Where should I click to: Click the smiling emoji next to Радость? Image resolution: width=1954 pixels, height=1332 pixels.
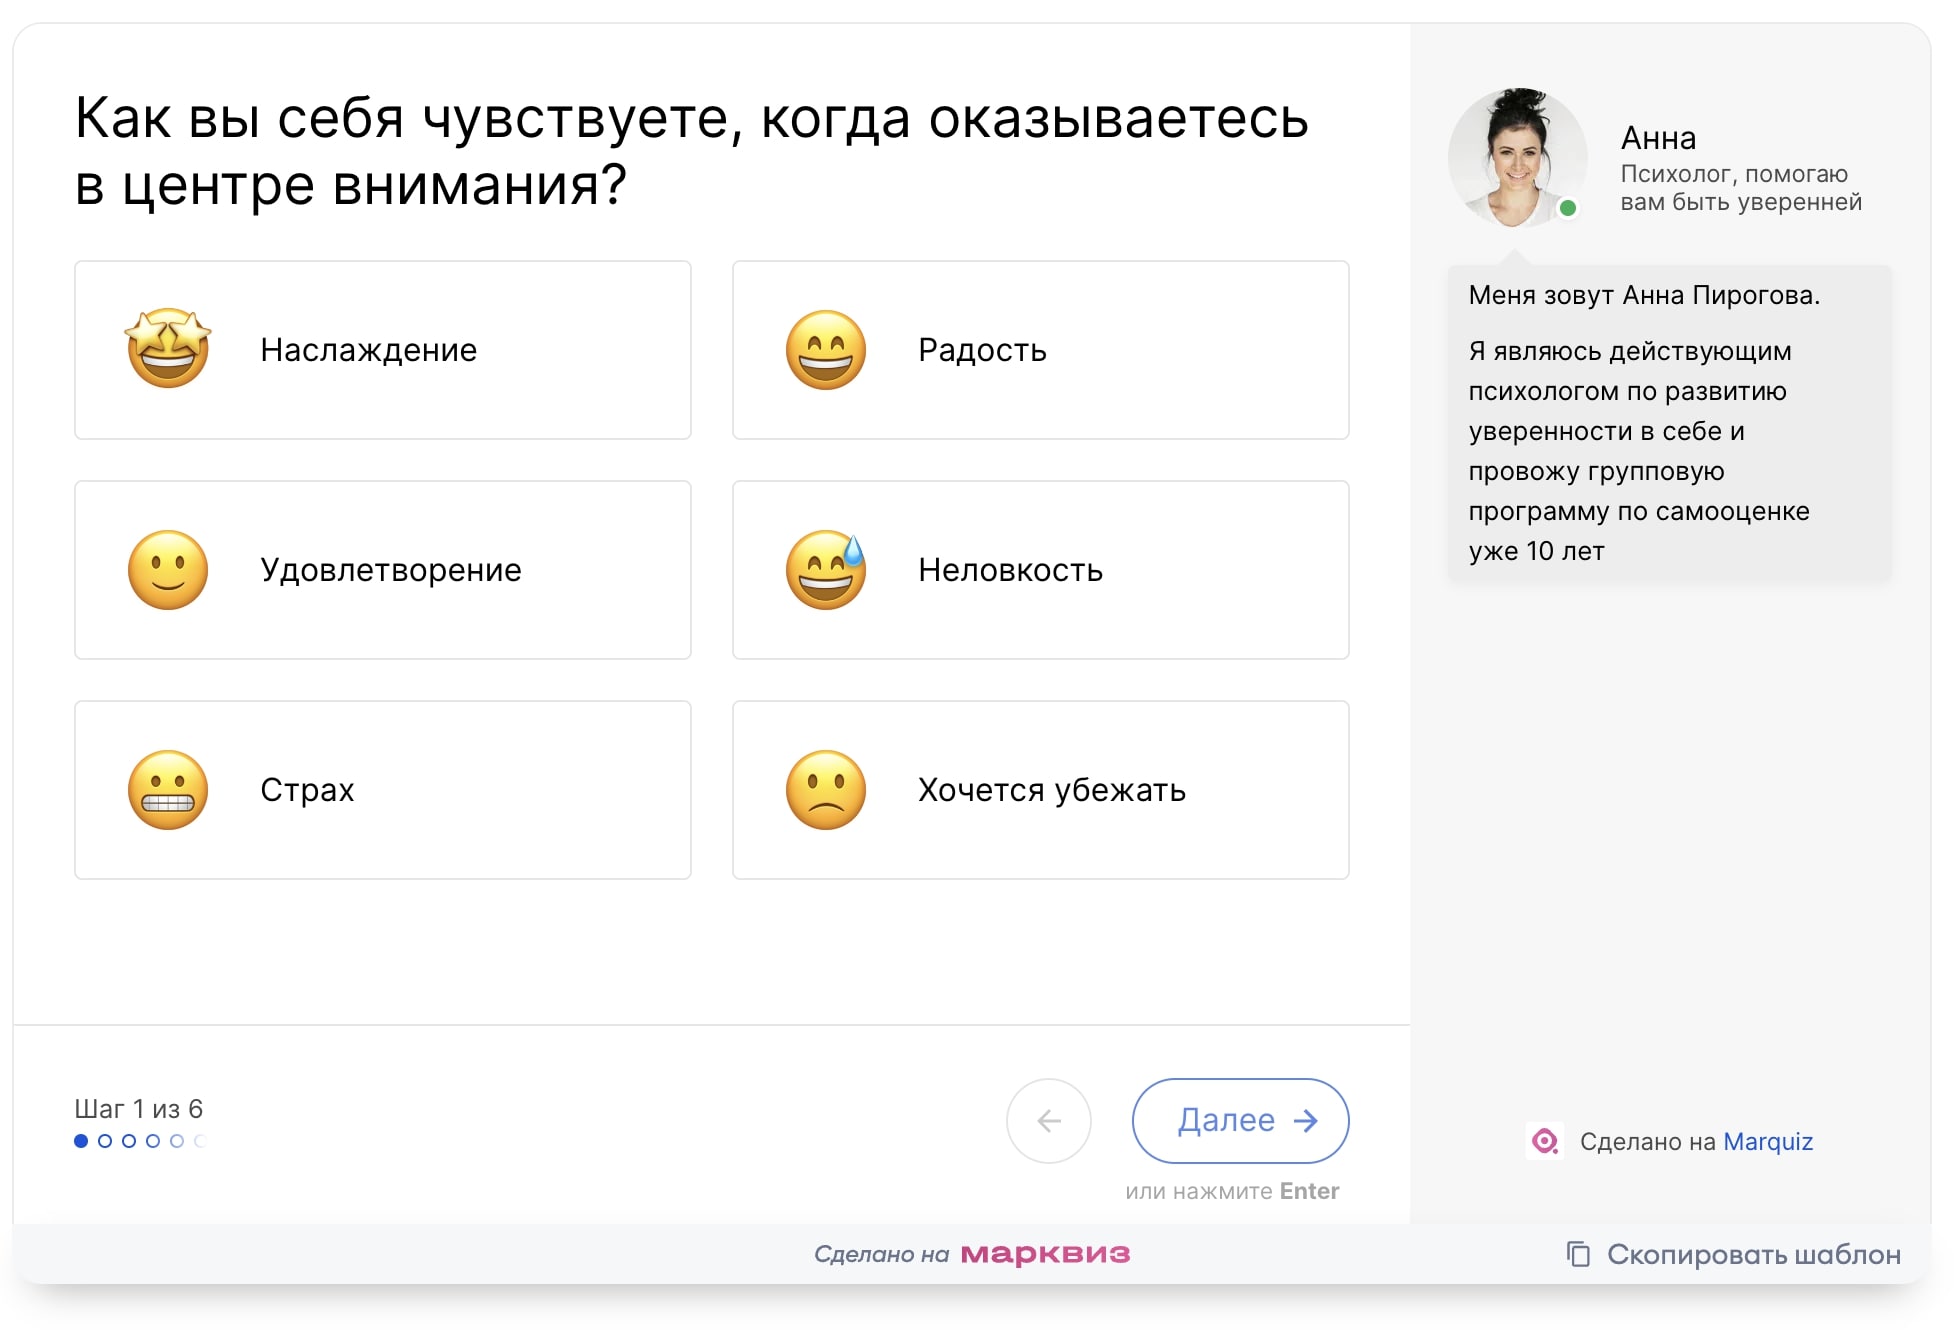pyautogui.click(x=826, y=349)
